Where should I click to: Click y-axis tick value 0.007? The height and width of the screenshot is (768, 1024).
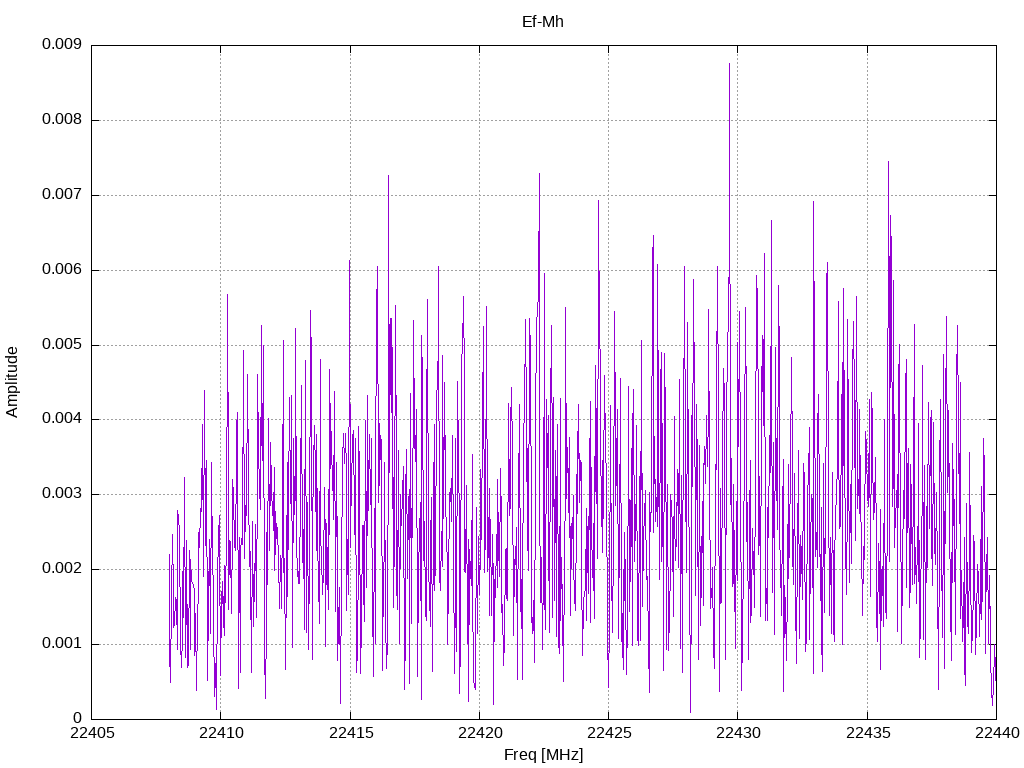coord(62,195)
